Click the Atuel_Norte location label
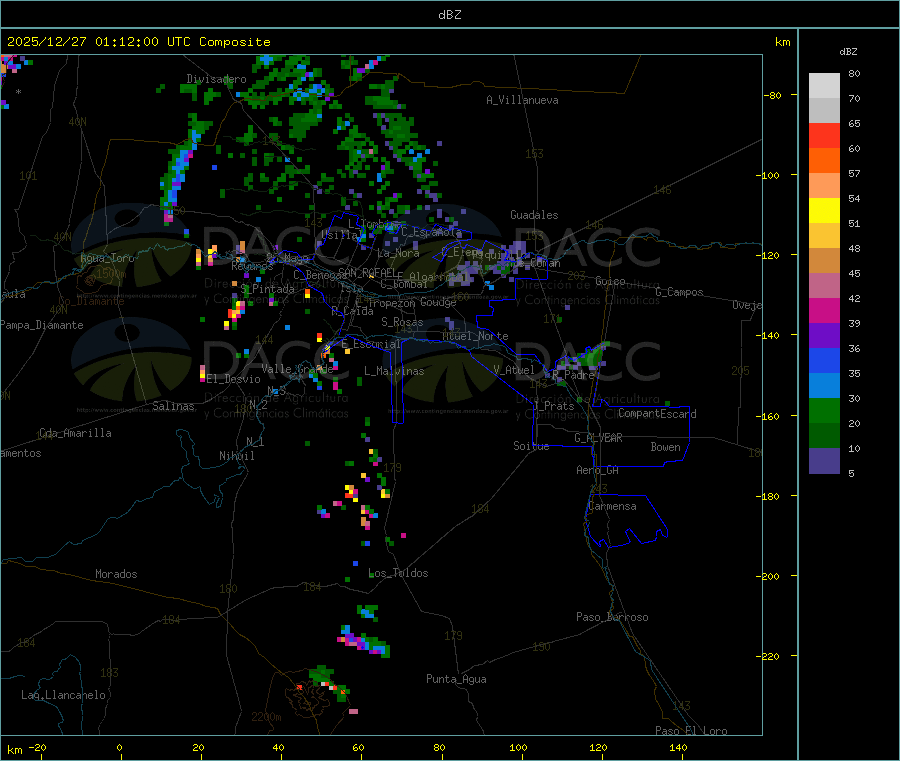The height and width of the screenshot is (761, 900). pos(475,336)
